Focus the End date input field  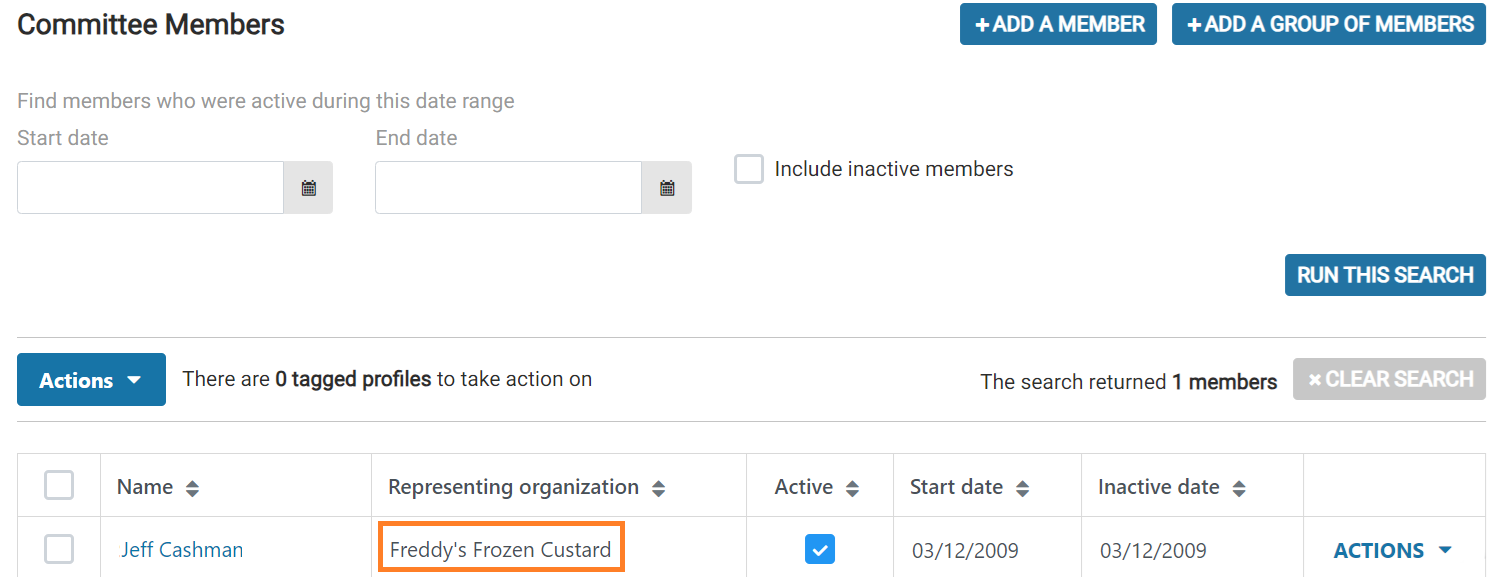[508, 188]
